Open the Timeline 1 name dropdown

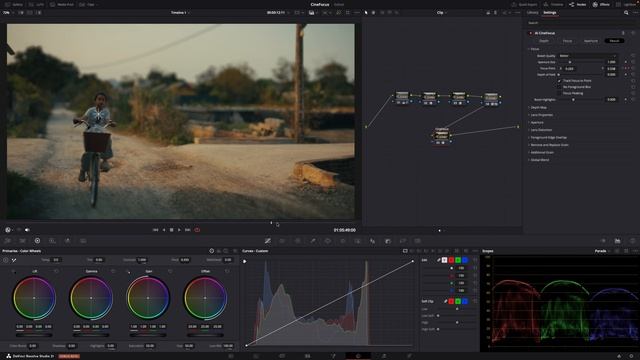tap(180, 13)
